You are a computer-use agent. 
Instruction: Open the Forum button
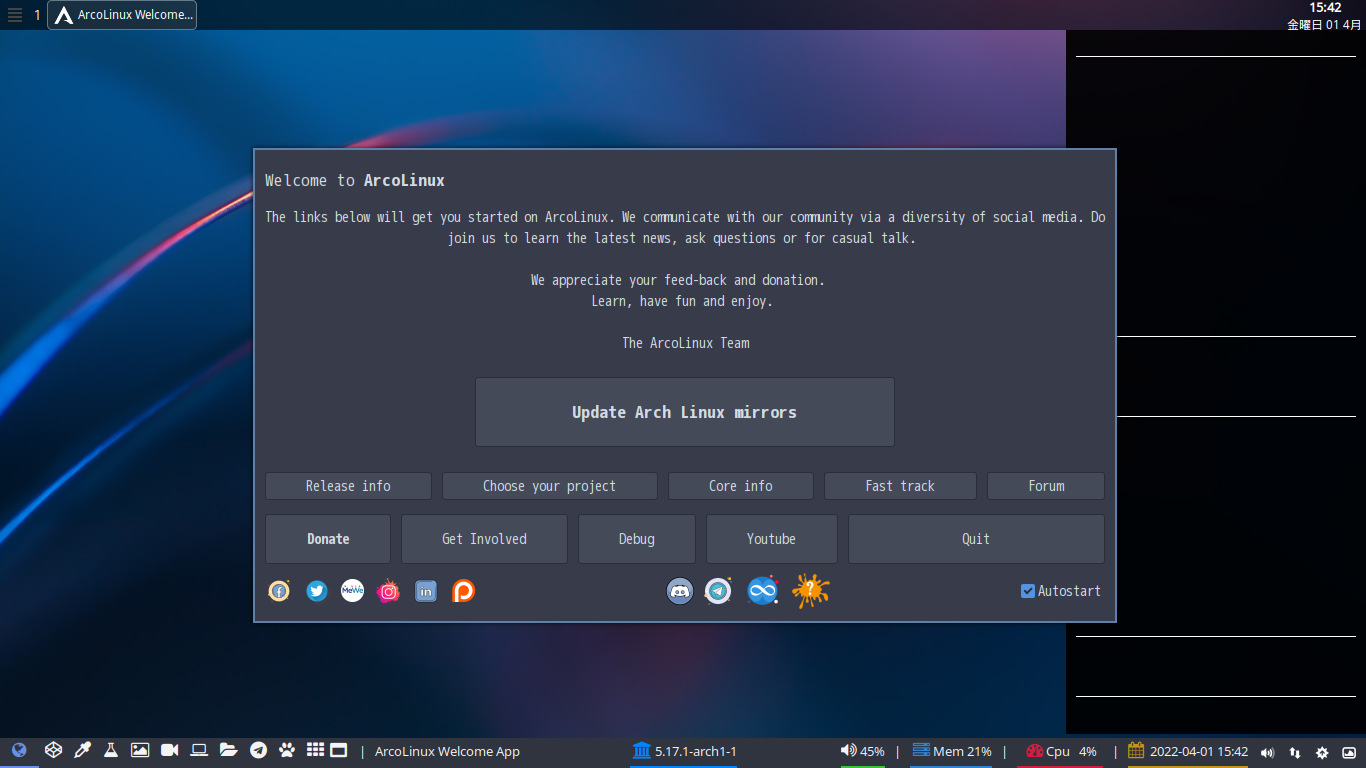point(1046,486)
